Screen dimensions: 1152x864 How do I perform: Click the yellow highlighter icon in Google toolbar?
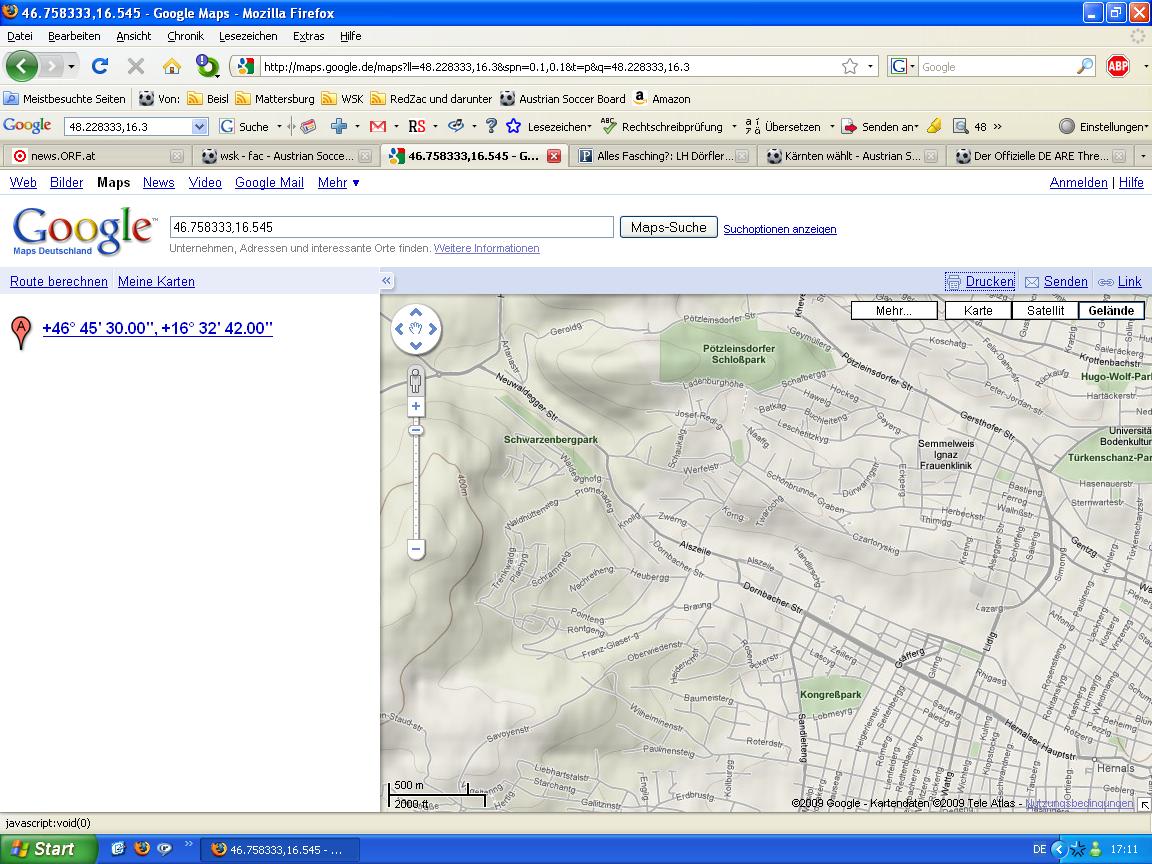[x=934, y=126]
